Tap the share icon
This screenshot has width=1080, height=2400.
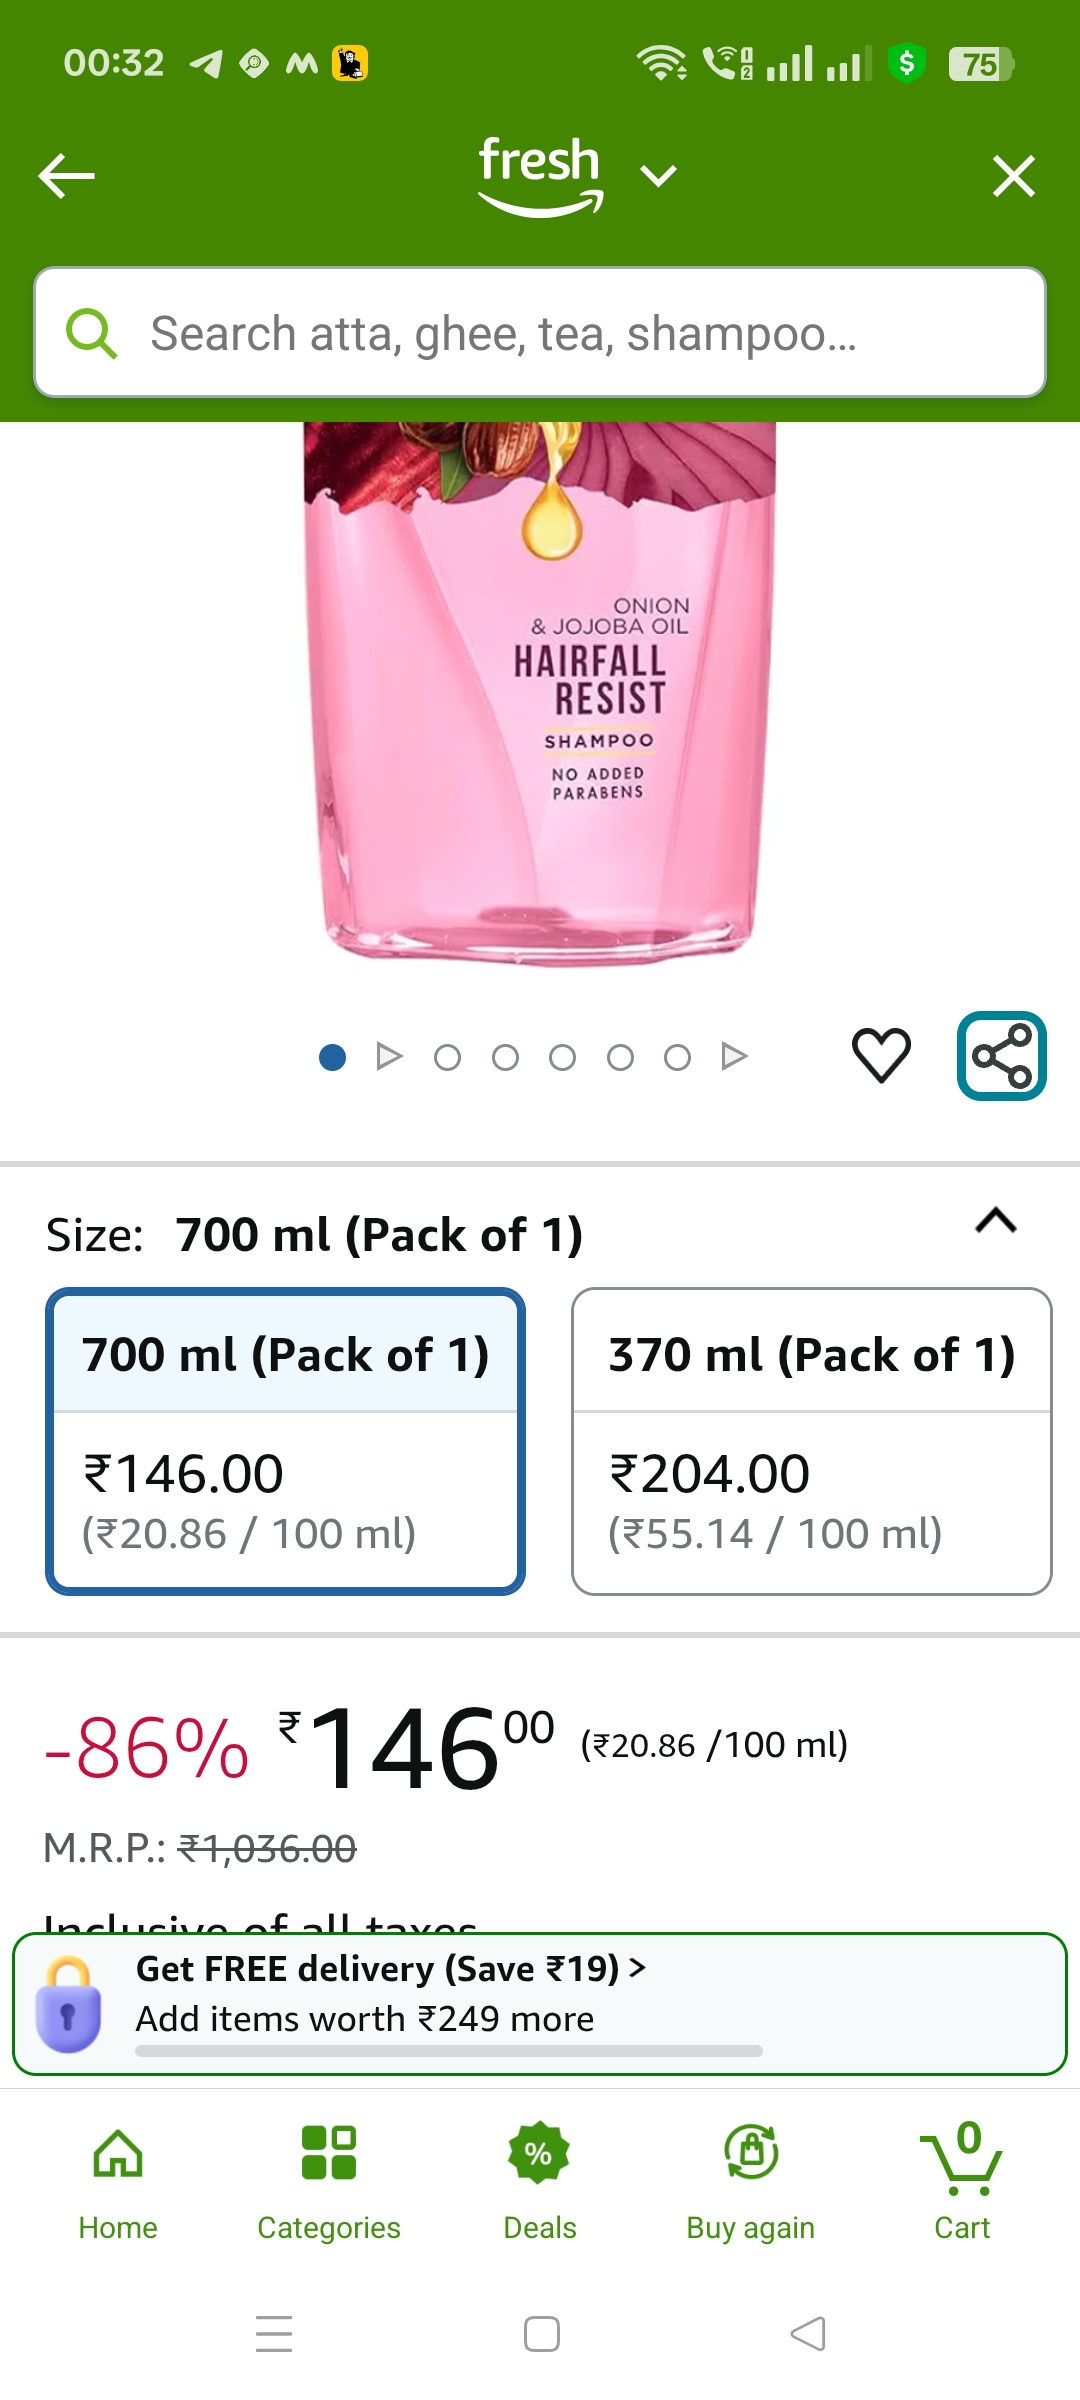point(1001,1056)
